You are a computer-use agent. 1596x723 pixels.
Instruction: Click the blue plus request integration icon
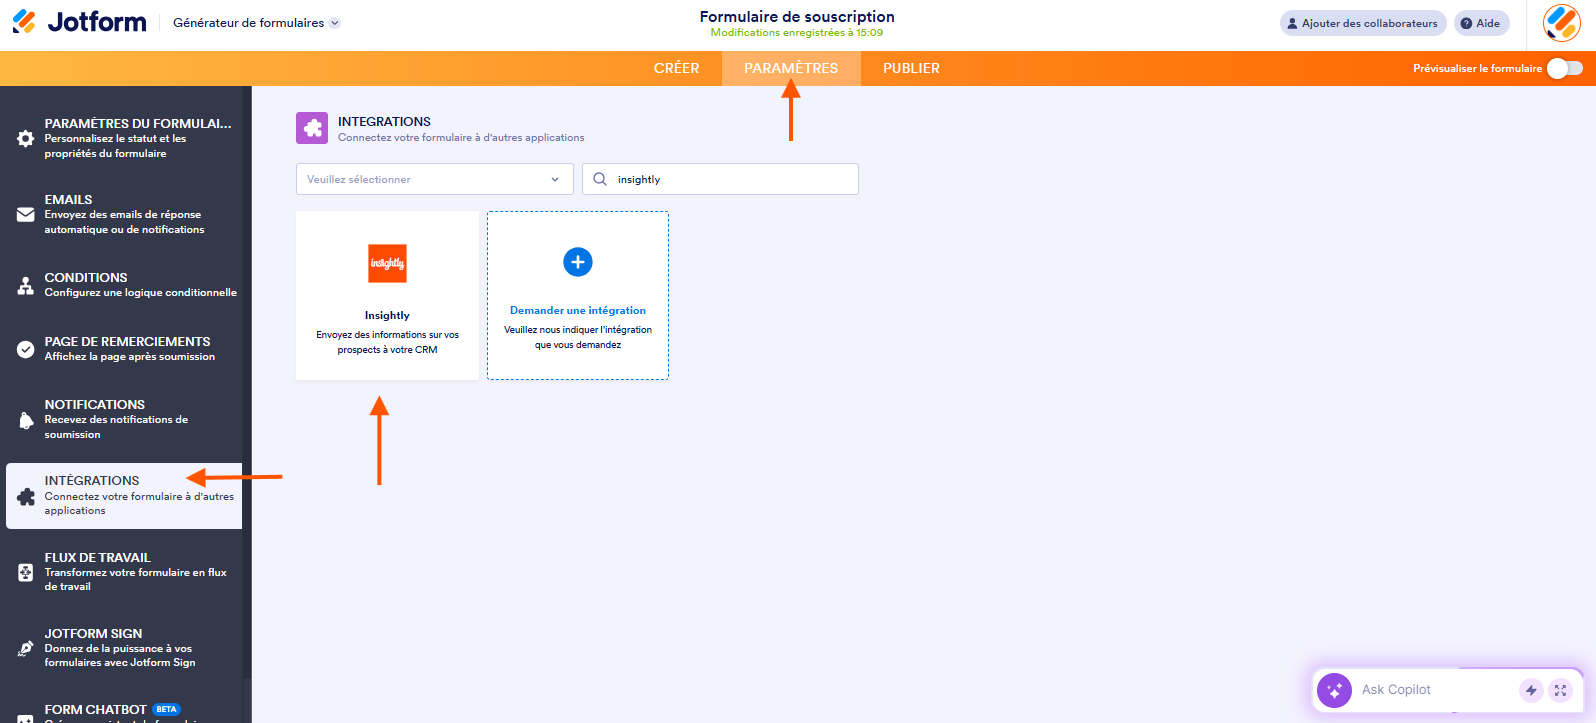pos(578,262)
